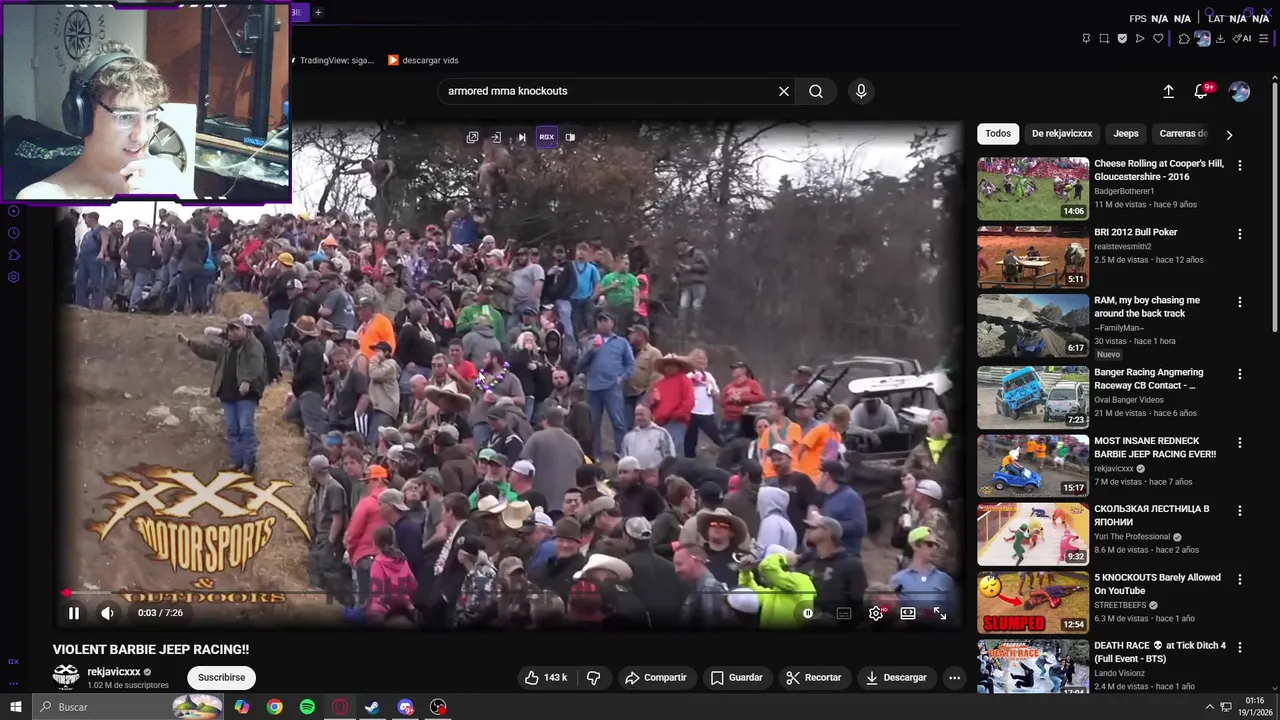Open browser downloads icon
This screenshot has height=720, width=1280.
[x=1220, y=39]
